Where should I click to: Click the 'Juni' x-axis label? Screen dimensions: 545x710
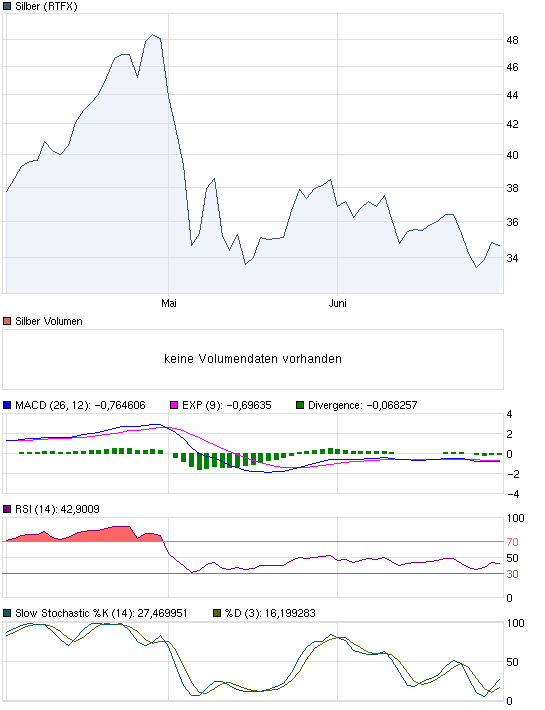pos(338,303)
